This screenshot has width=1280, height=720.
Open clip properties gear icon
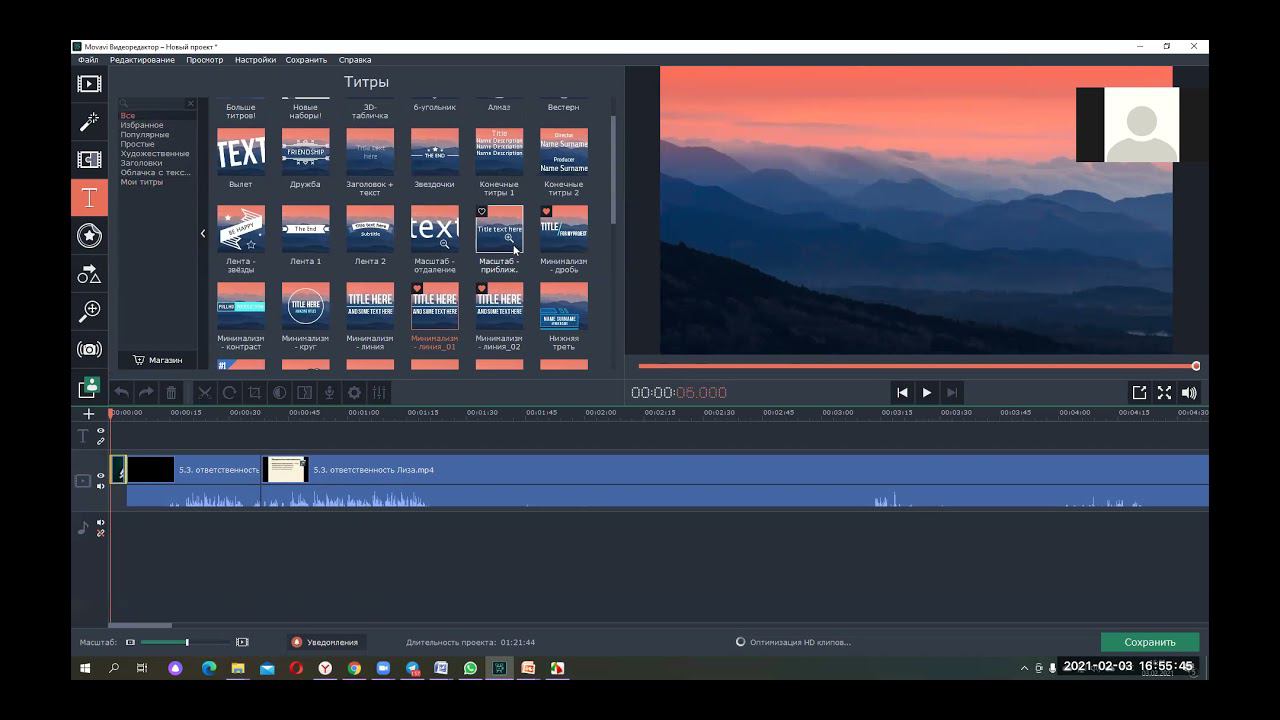coord(354,393)
